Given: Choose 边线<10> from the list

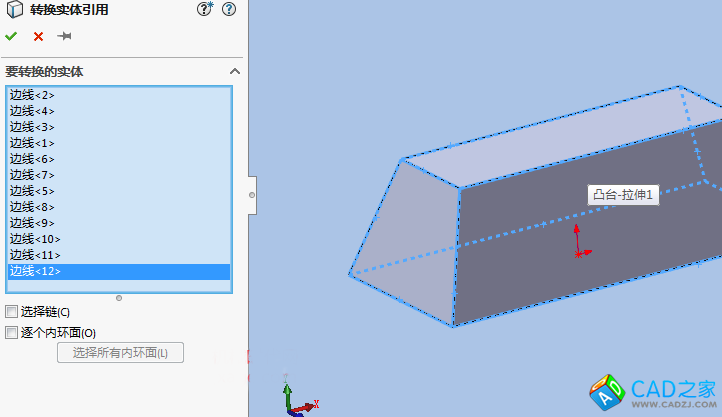Looking at the screenshot, I should click(35, 239).
